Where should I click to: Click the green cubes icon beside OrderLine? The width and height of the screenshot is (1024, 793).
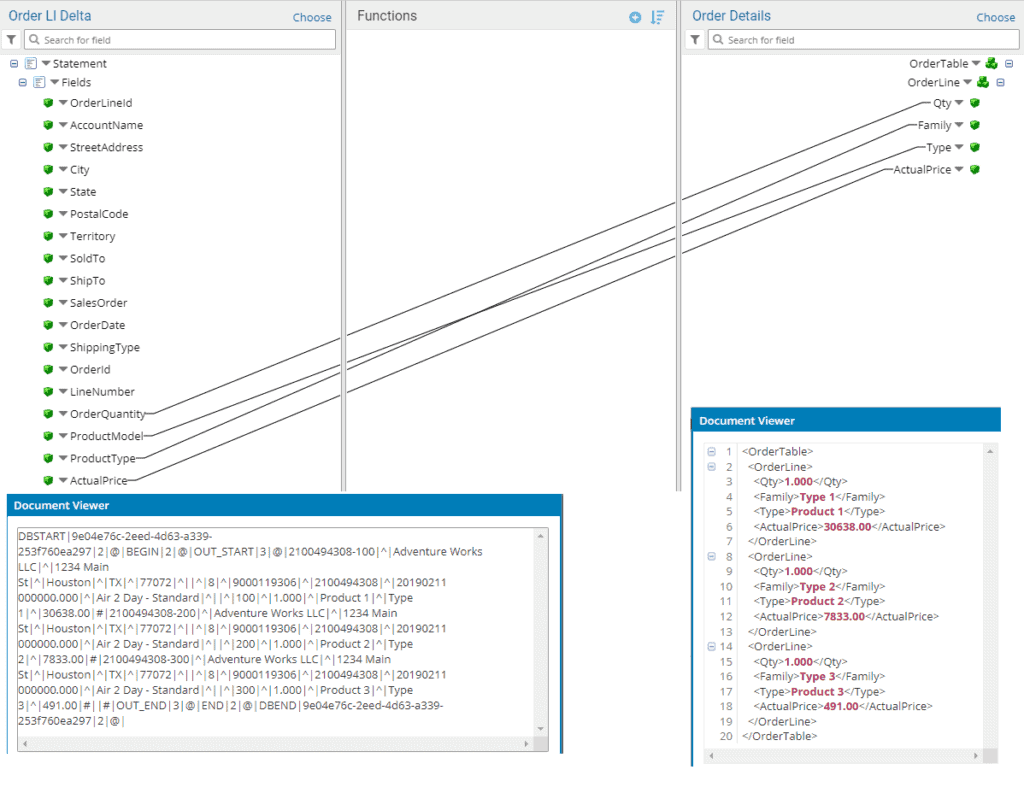983,82
